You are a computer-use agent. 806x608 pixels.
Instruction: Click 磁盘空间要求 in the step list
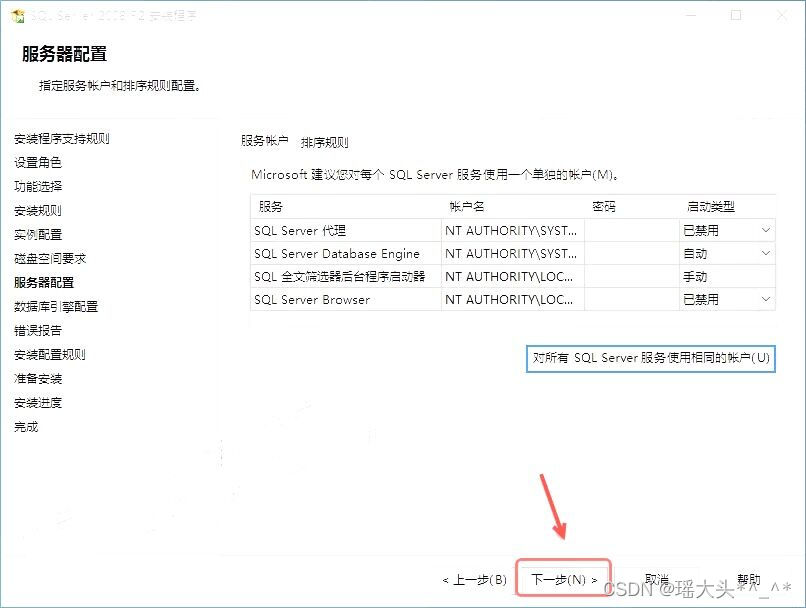50,259
